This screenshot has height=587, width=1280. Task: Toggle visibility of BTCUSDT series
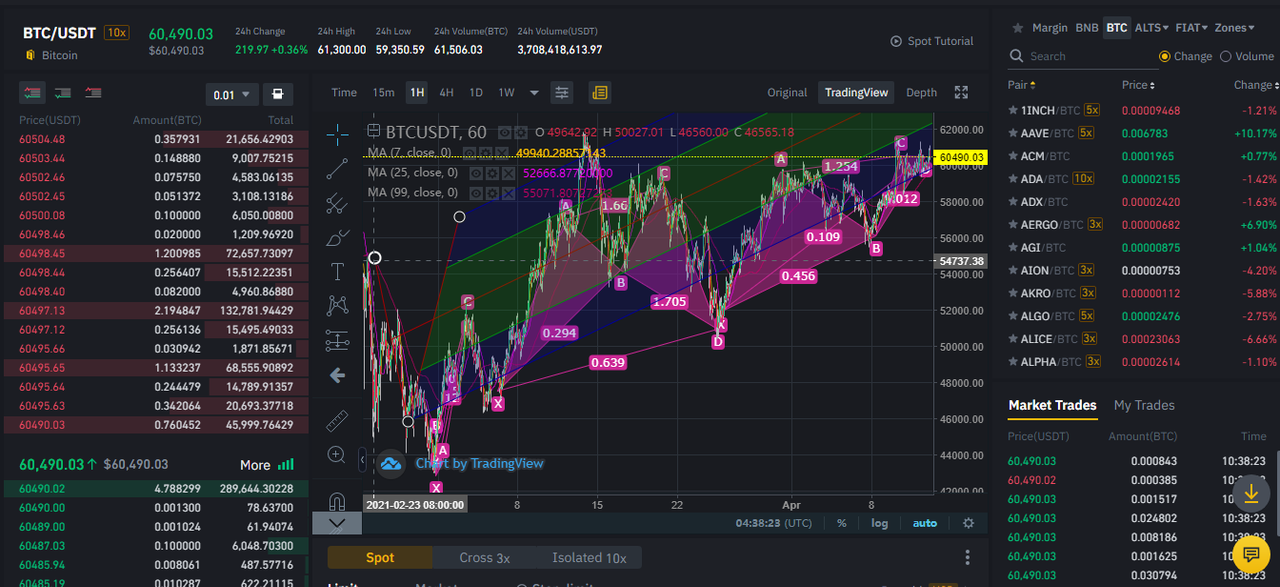pos(504,132)
